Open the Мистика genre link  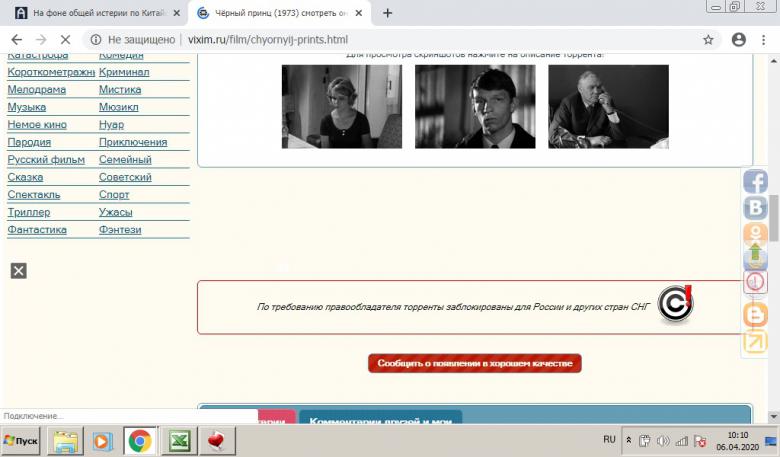tap(120, 90)
